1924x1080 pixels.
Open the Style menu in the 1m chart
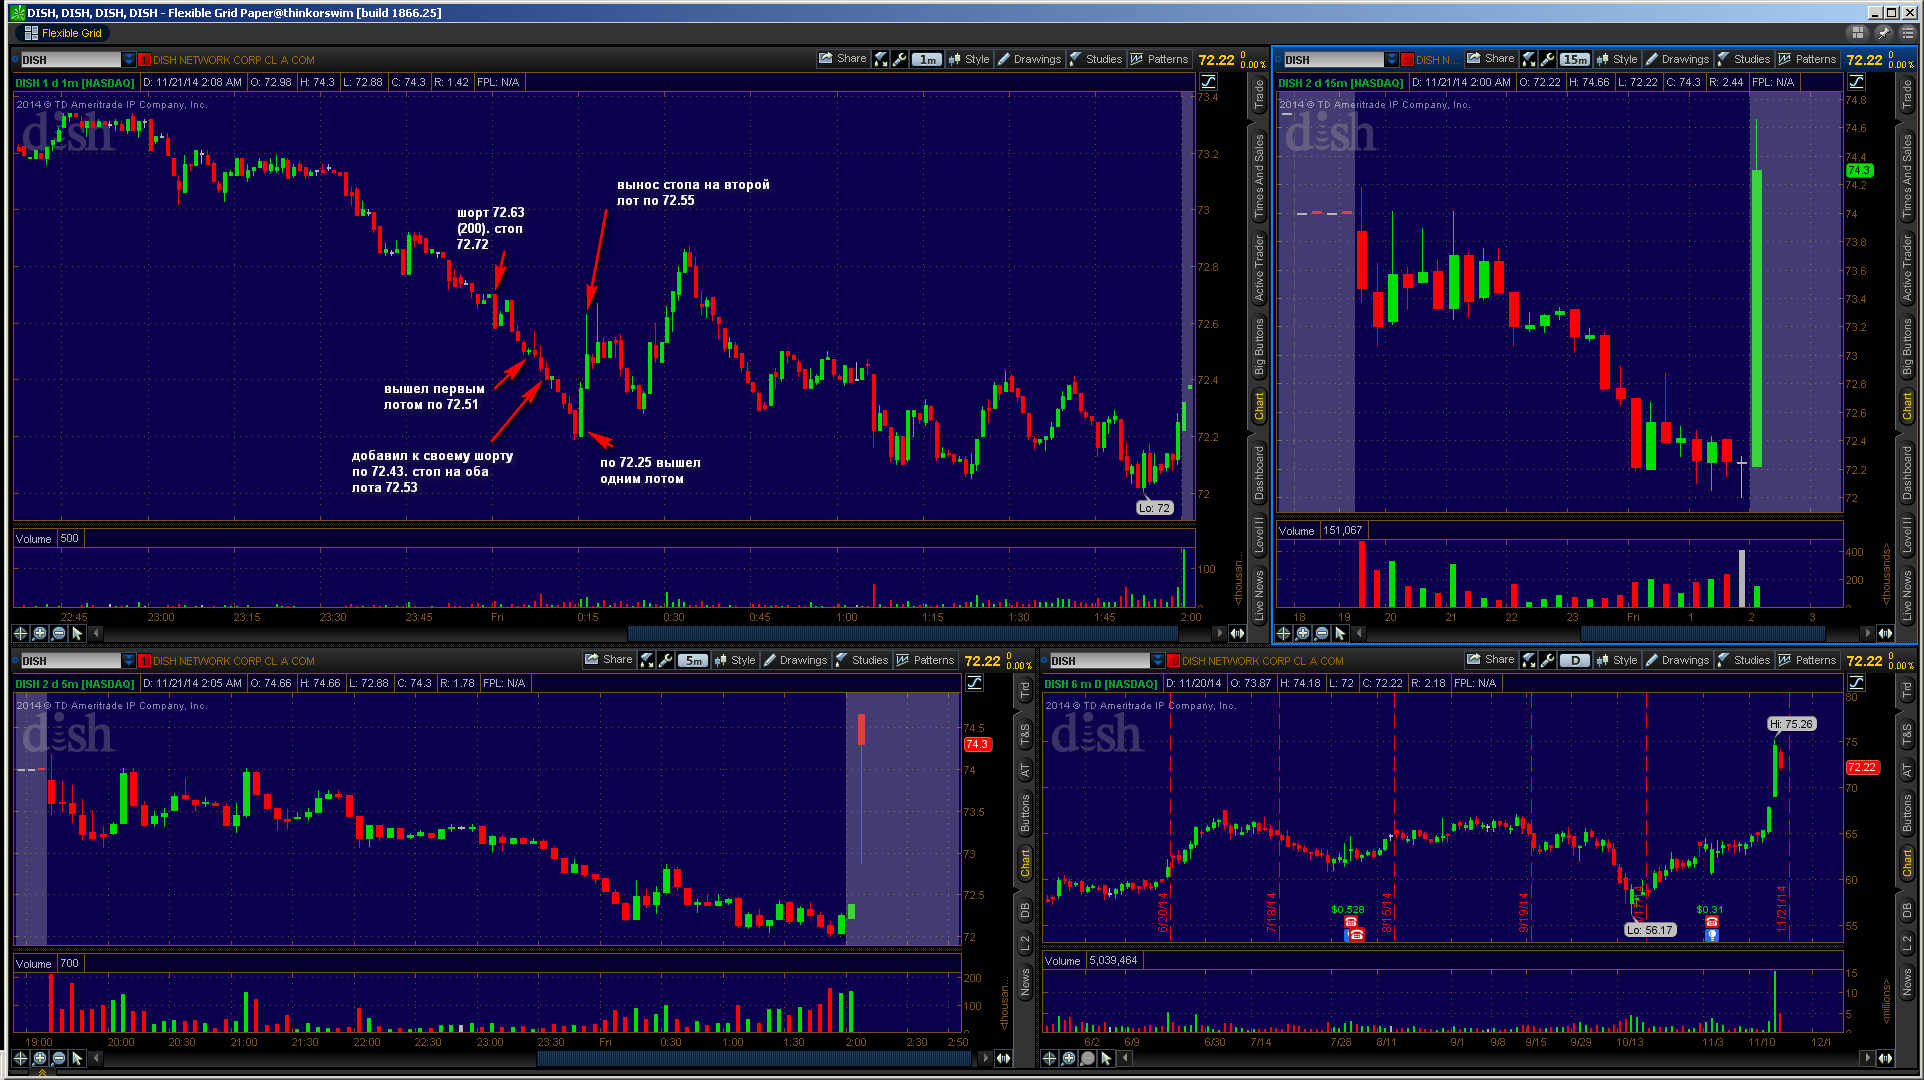pos(968,59)
